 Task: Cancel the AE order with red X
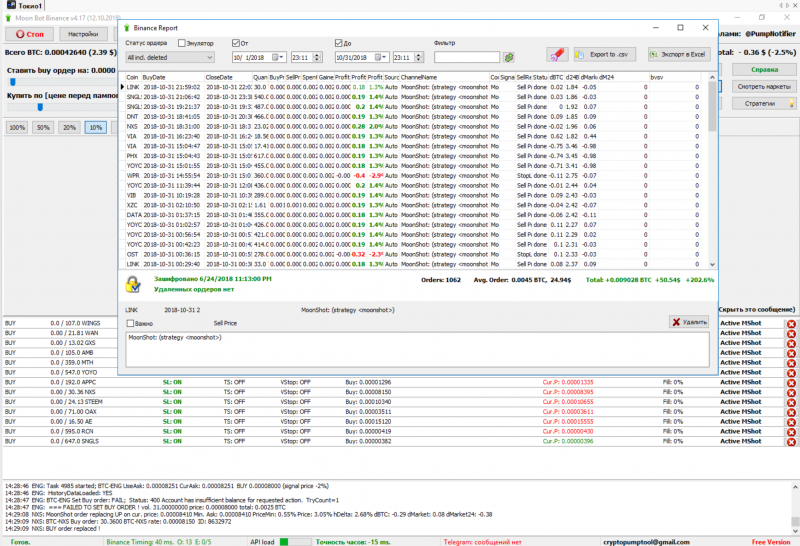791,422
